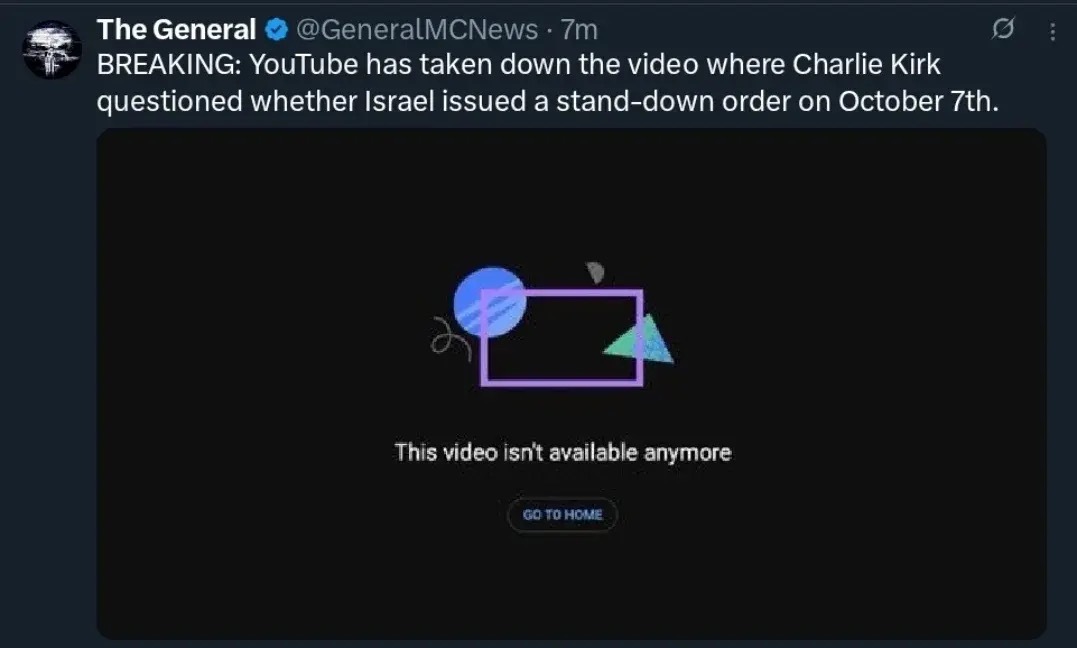Click "Charlie Kirk" in the post text
This screenshot has height=648, width=1077.
coord(866,65)
